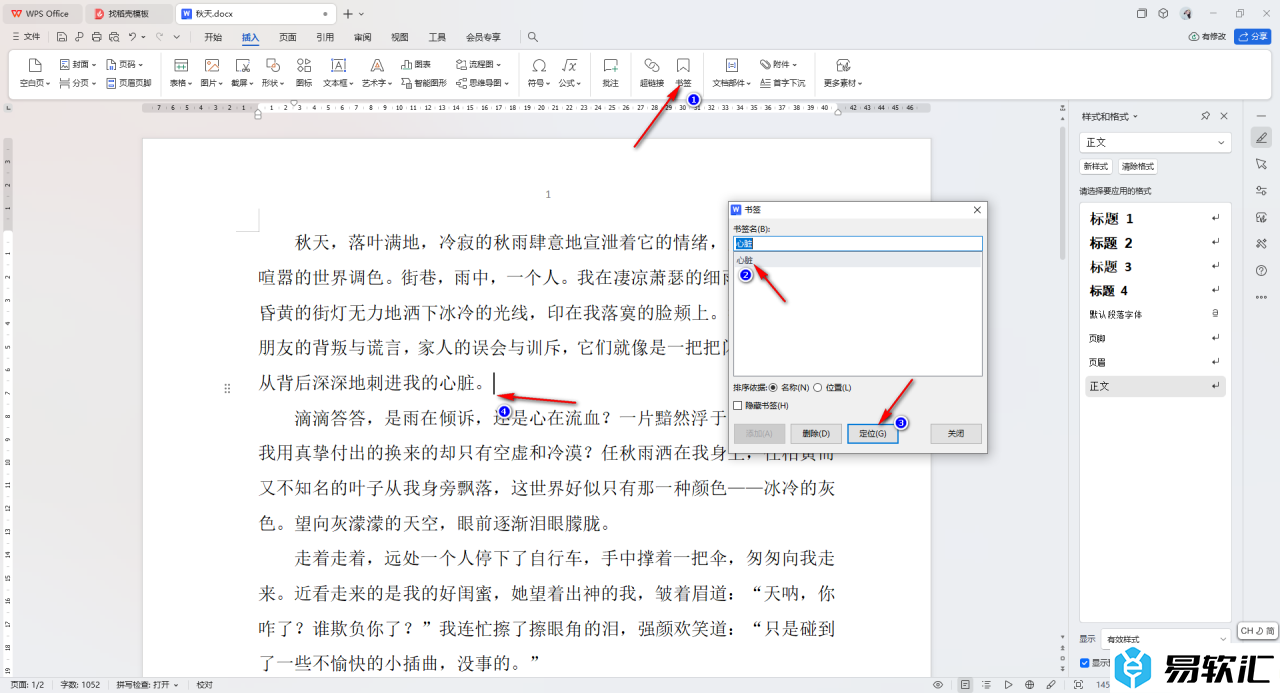Open the 文件 menu
The width and height of the screenshot is (1280, 693).
click(x=26, y=37)
